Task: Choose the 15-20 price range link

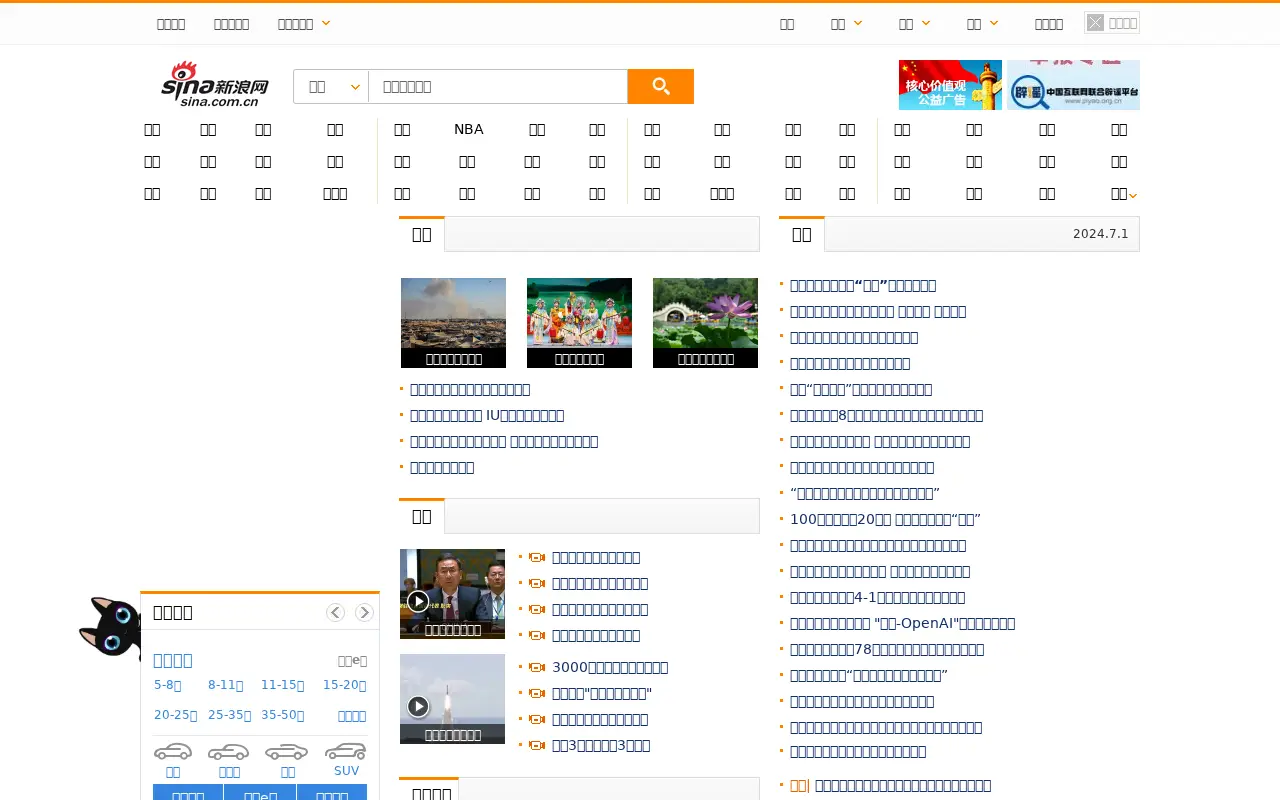Action: [x=344, y=685]
